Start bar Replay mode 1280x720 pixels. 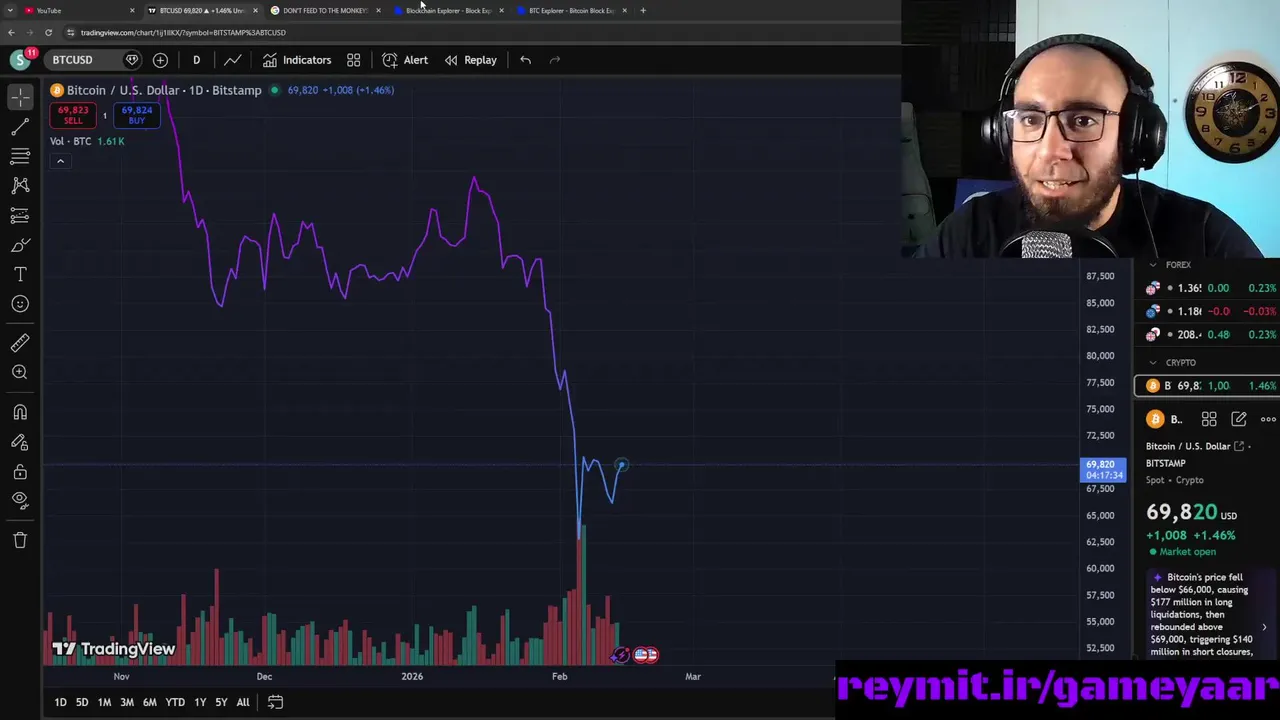(471, 60)
